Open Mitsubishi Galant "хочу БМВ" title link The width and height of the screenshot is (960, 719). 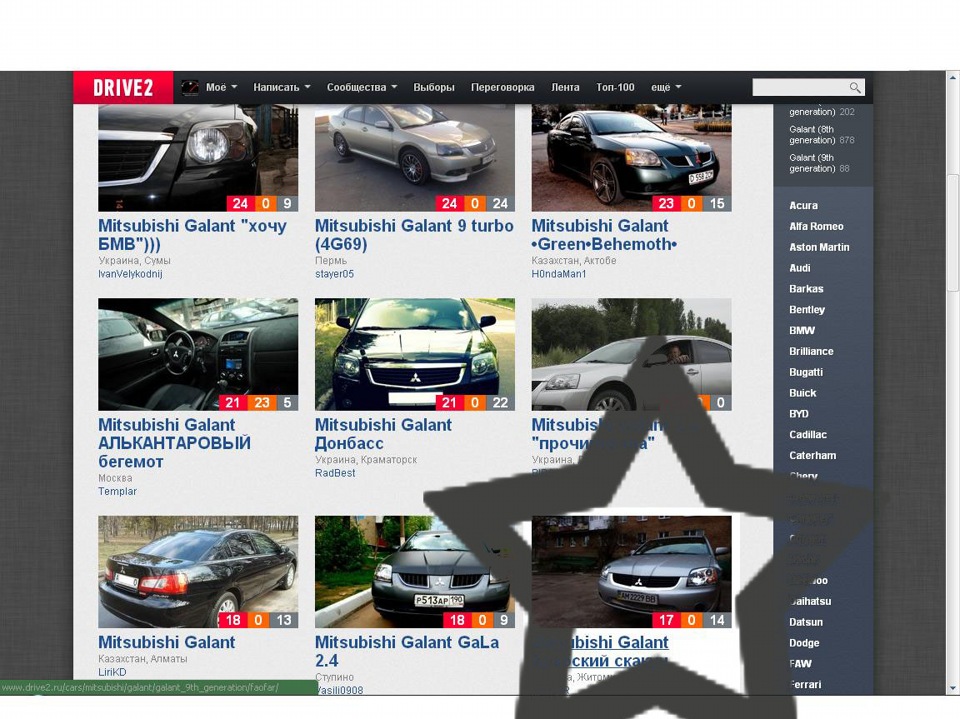[x=192, y=235]
